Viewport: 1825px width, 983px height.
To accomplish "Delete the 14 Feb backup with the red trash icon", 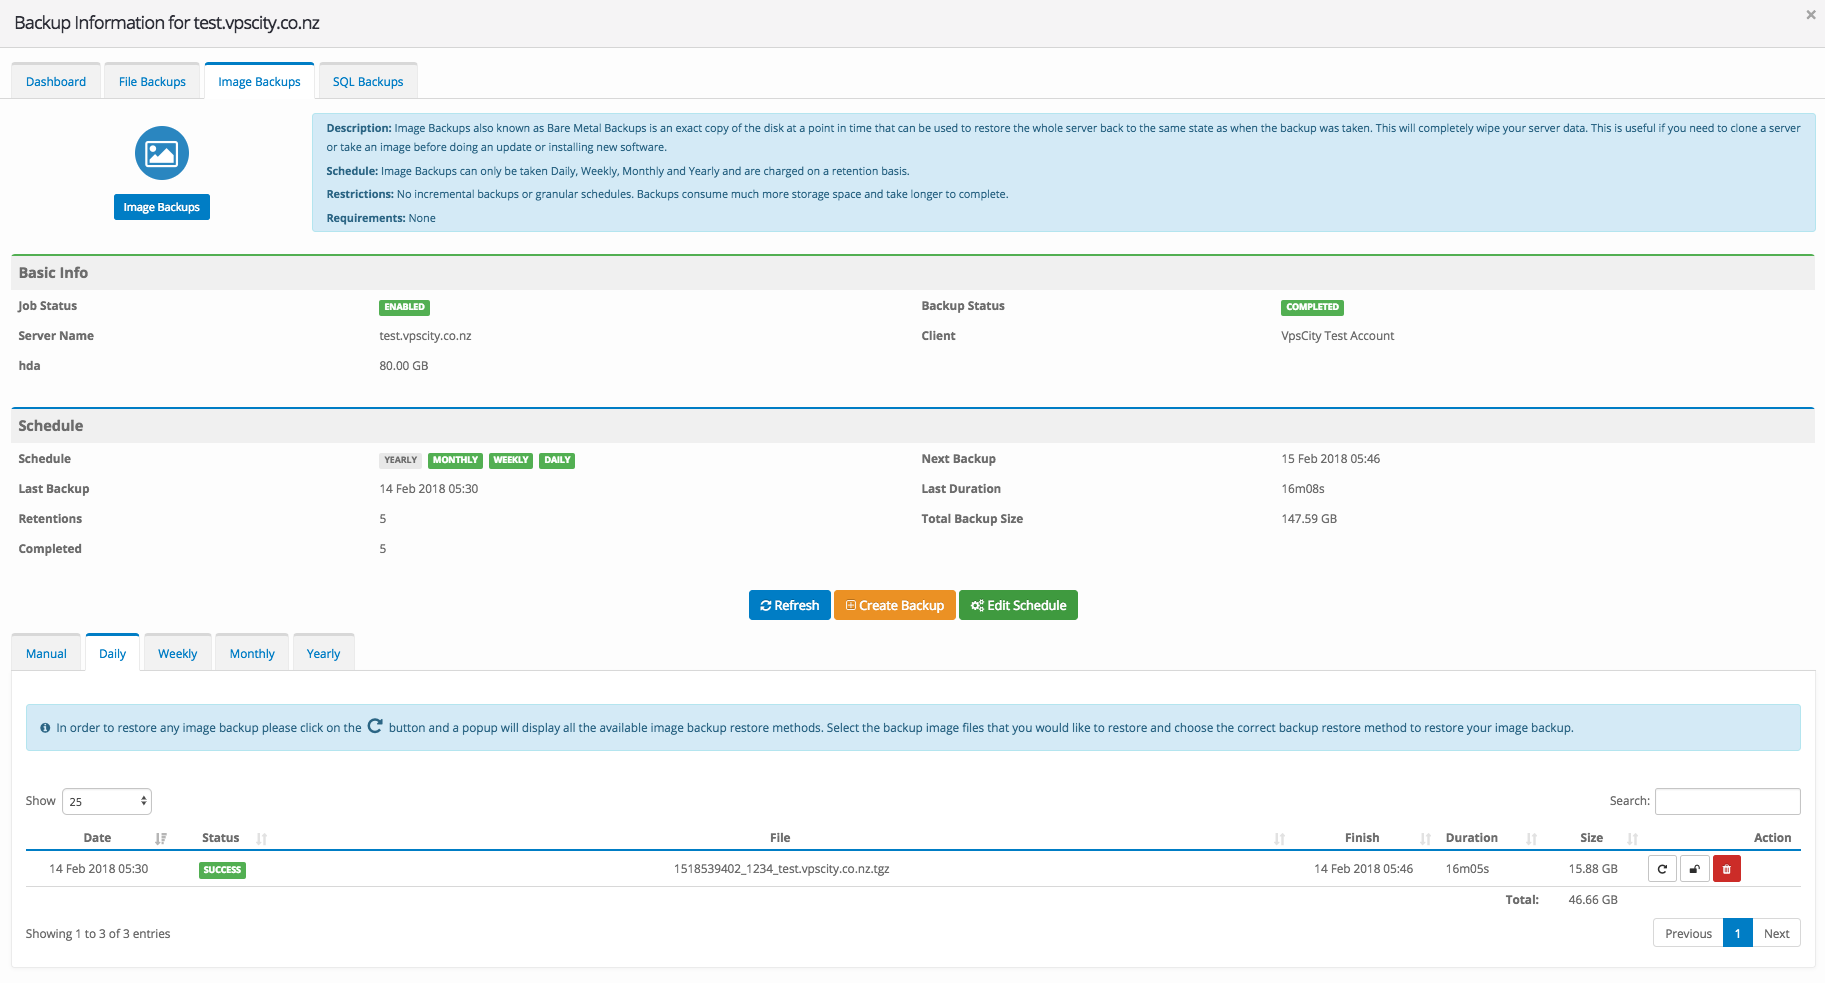I will [1726, 869].
